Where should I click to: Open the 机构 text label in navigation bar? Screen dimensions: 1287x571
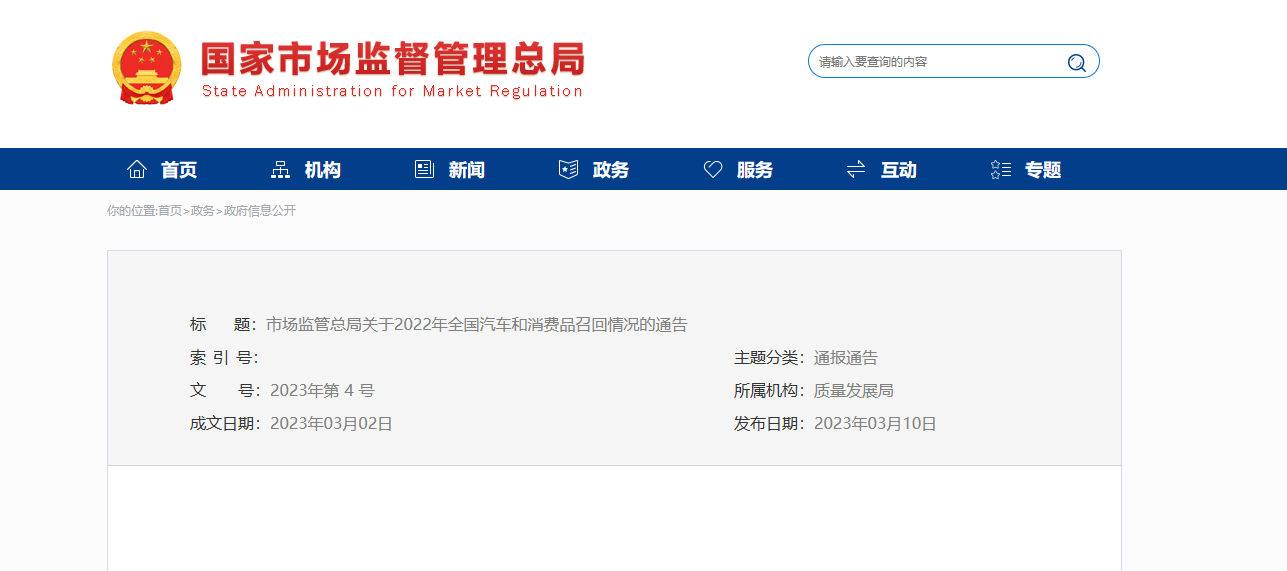tap(323, 170)
